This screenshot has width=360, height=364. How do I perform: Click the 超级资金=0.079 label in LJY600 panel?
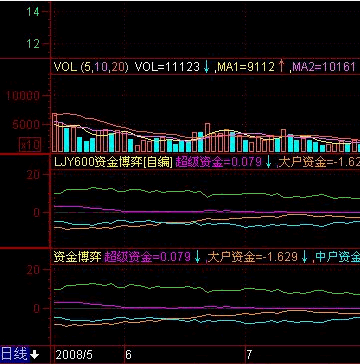[218, 162]
